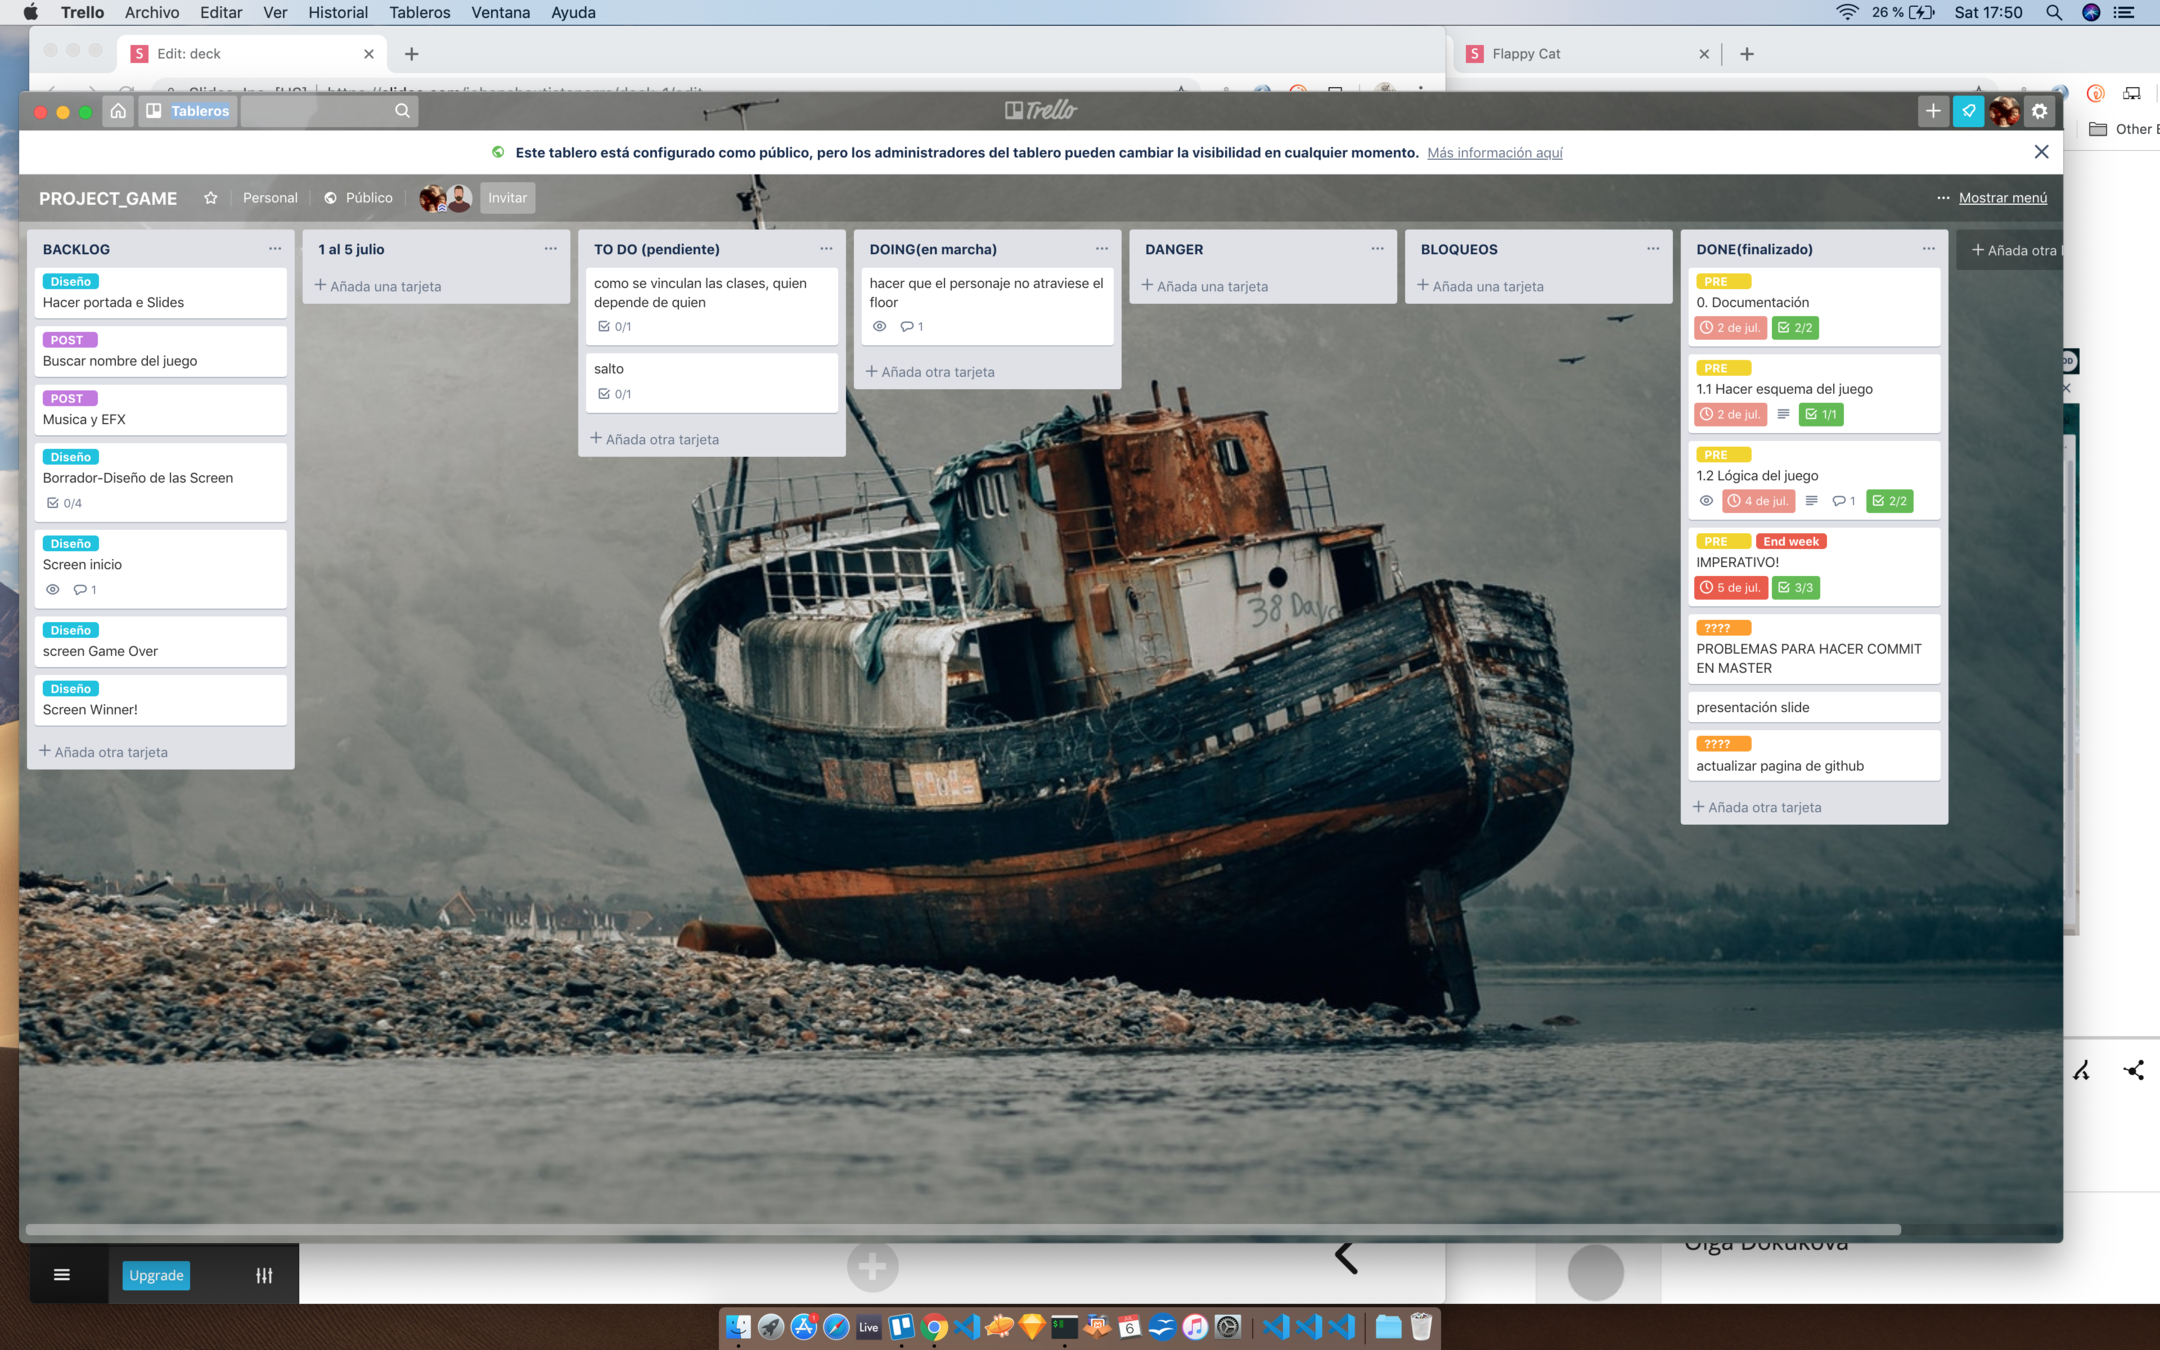Click the search magnifier in Trello header

(402, 111)
